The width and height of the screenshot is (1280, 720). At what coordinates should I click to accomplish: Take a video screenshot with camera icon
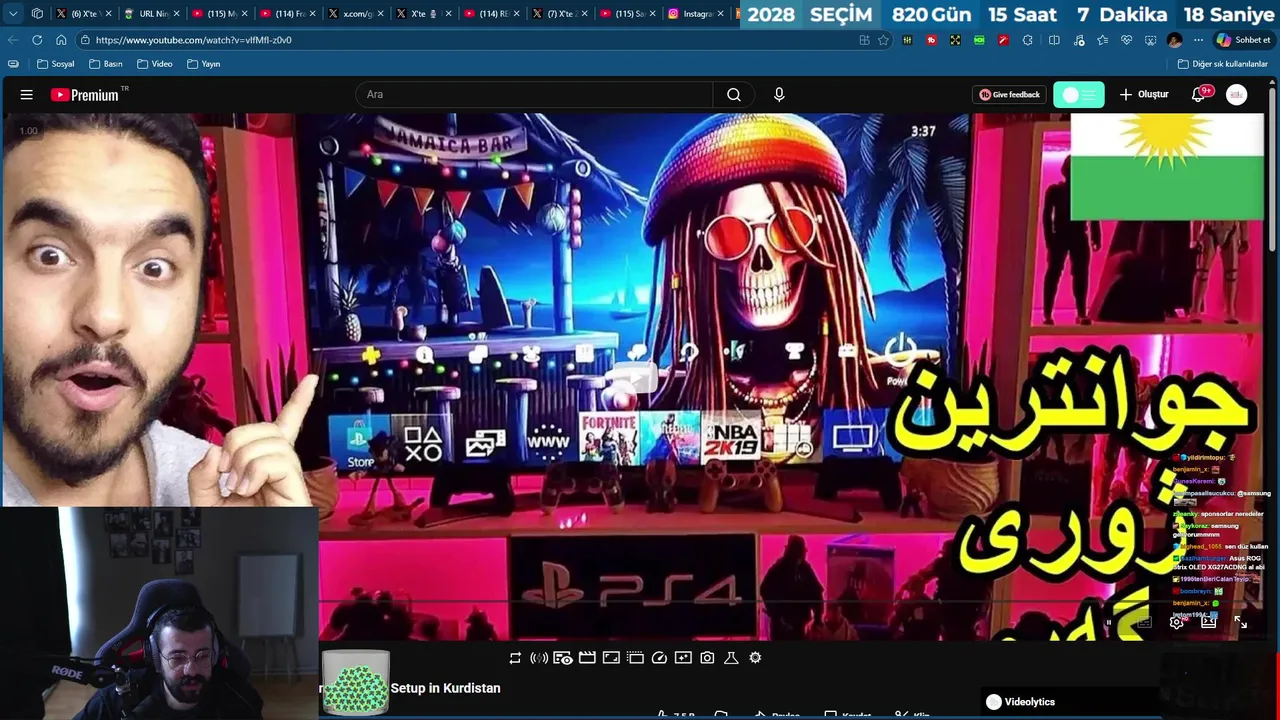point(707,658)
